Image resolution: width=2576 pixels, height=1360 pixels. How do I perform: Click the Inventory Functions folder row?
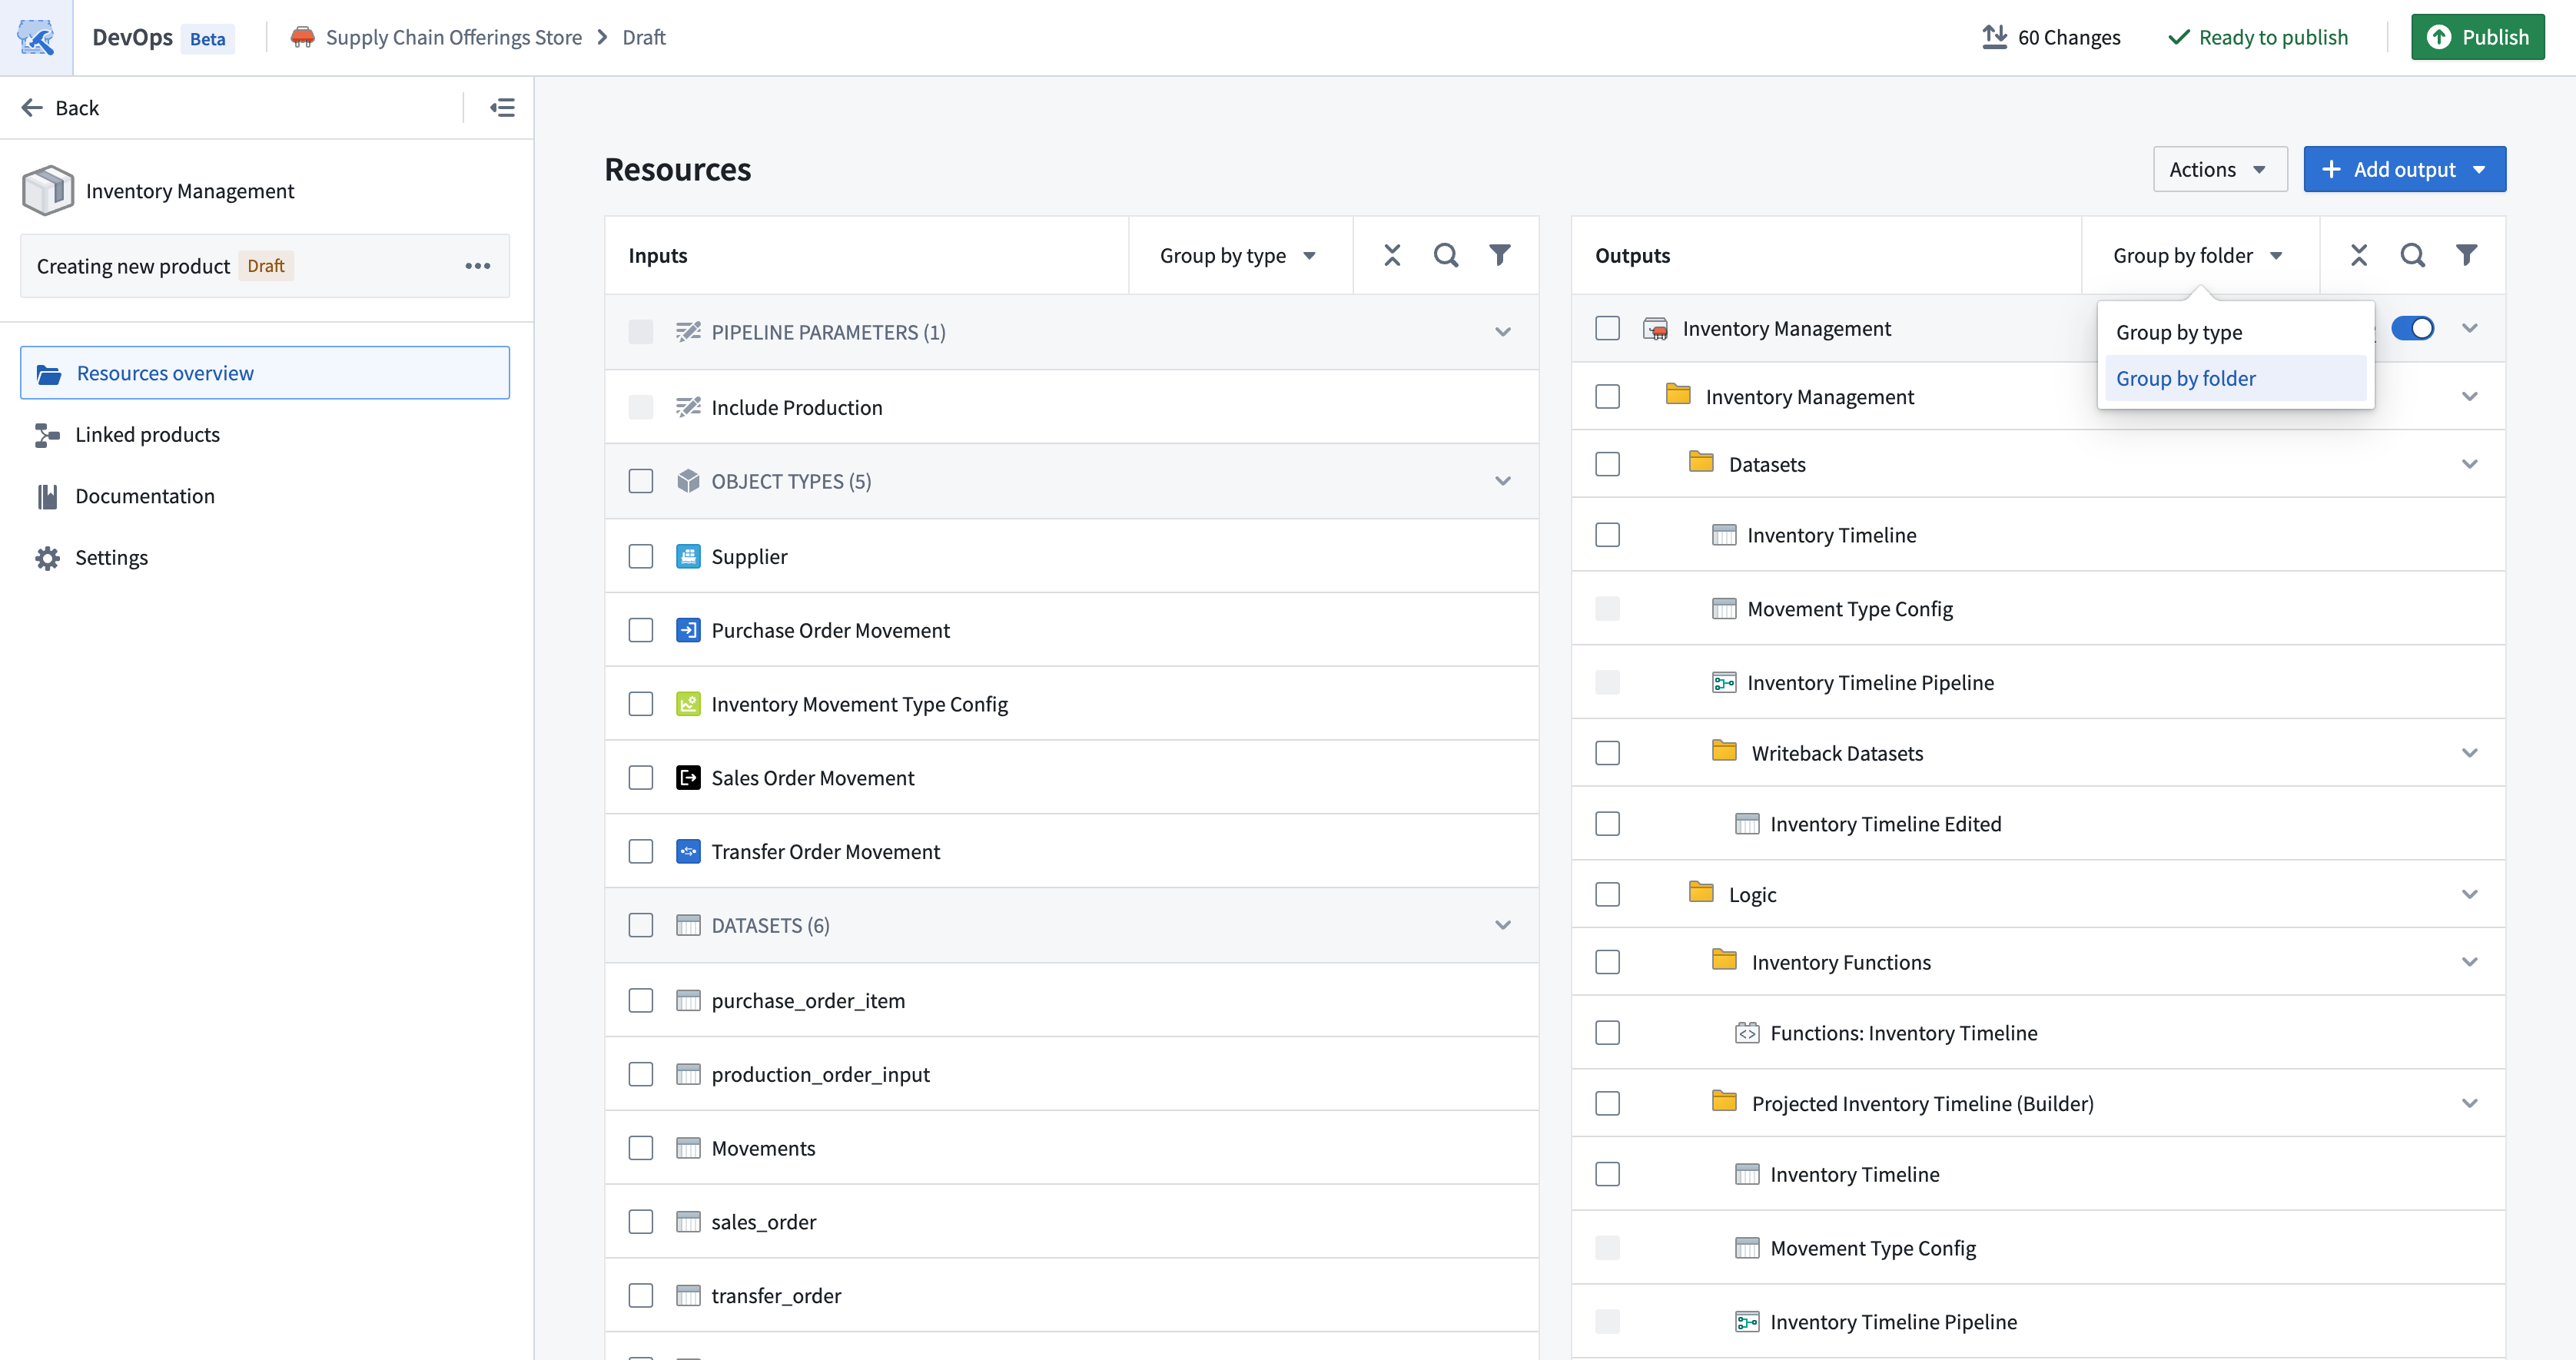click(x=2038, y=962)
